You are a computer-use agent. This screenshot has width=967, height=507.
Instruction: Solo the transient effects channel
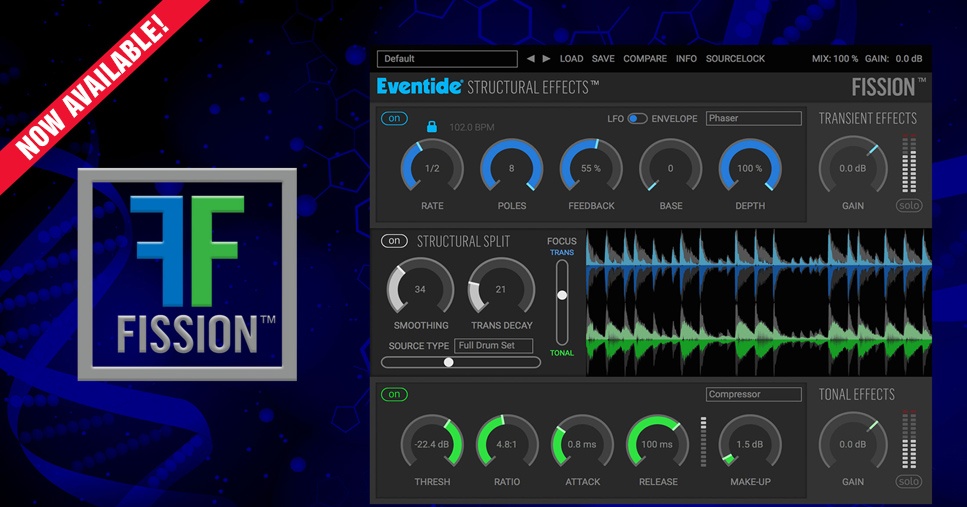click(909, 206)
